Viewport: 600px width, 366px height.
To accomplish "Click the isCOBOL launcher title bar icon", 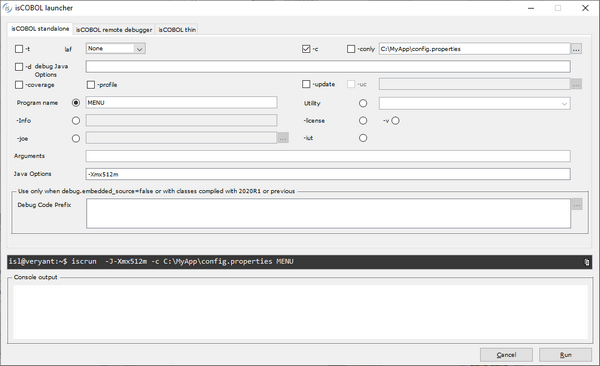I will click(7, 8).
